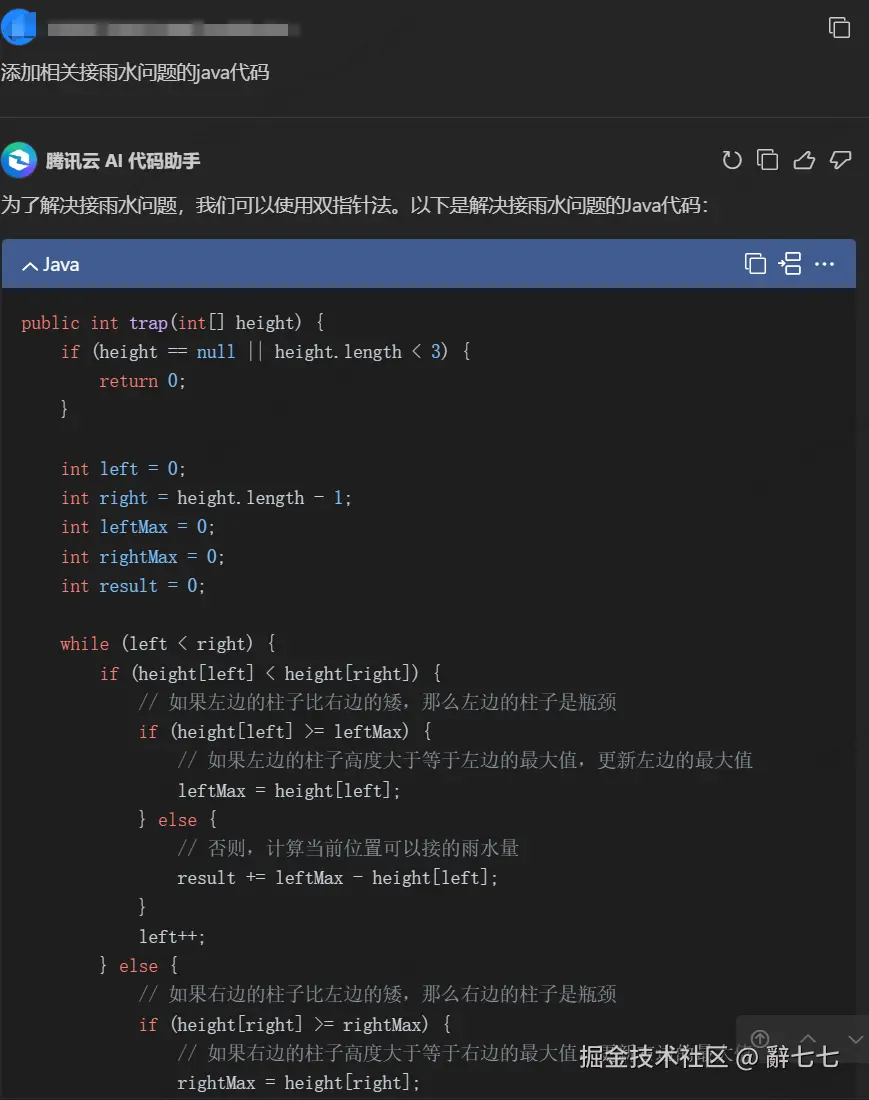Click the message '添加相关接雨水问题的java代码'
This screenshot has height=1100, width=869.
coord(135,72)
